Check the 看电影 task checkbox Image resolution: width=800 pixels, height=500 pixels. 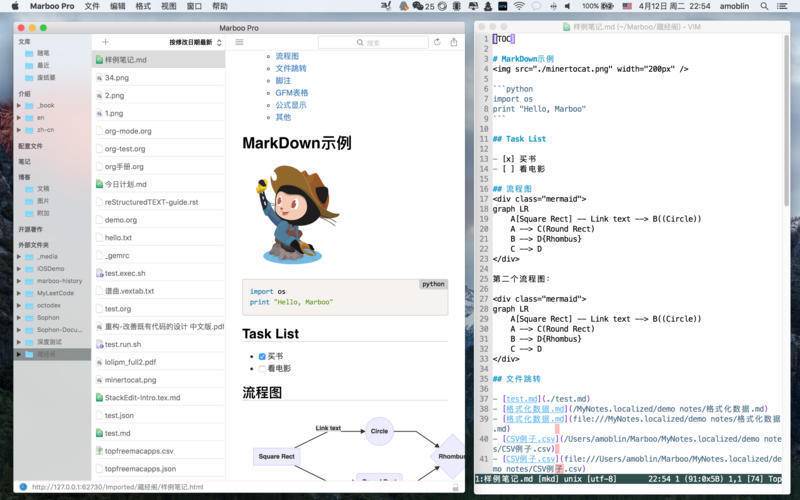pyautogui.click(x=262, y=368)
